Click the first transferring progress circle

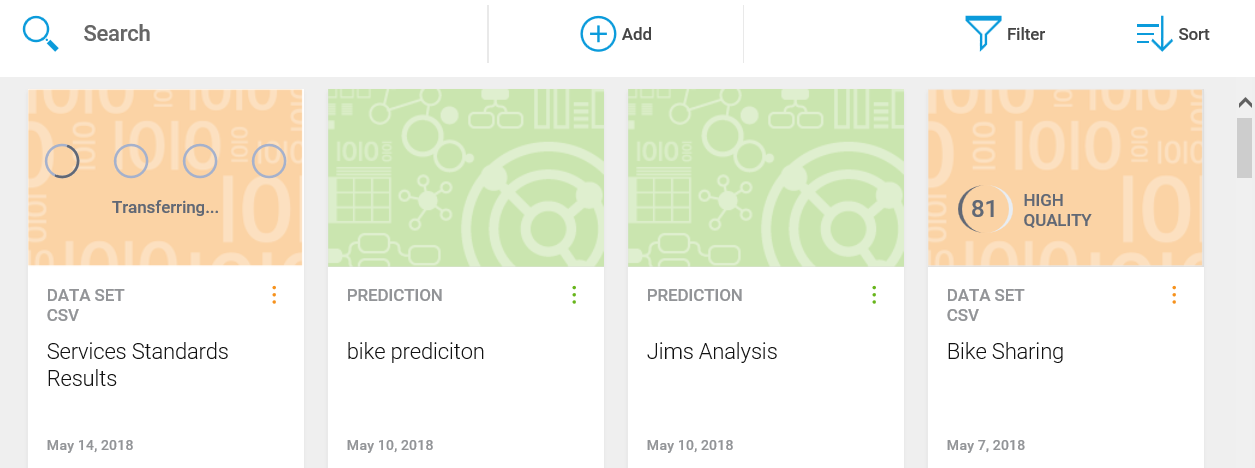click(x=63, y=161)
